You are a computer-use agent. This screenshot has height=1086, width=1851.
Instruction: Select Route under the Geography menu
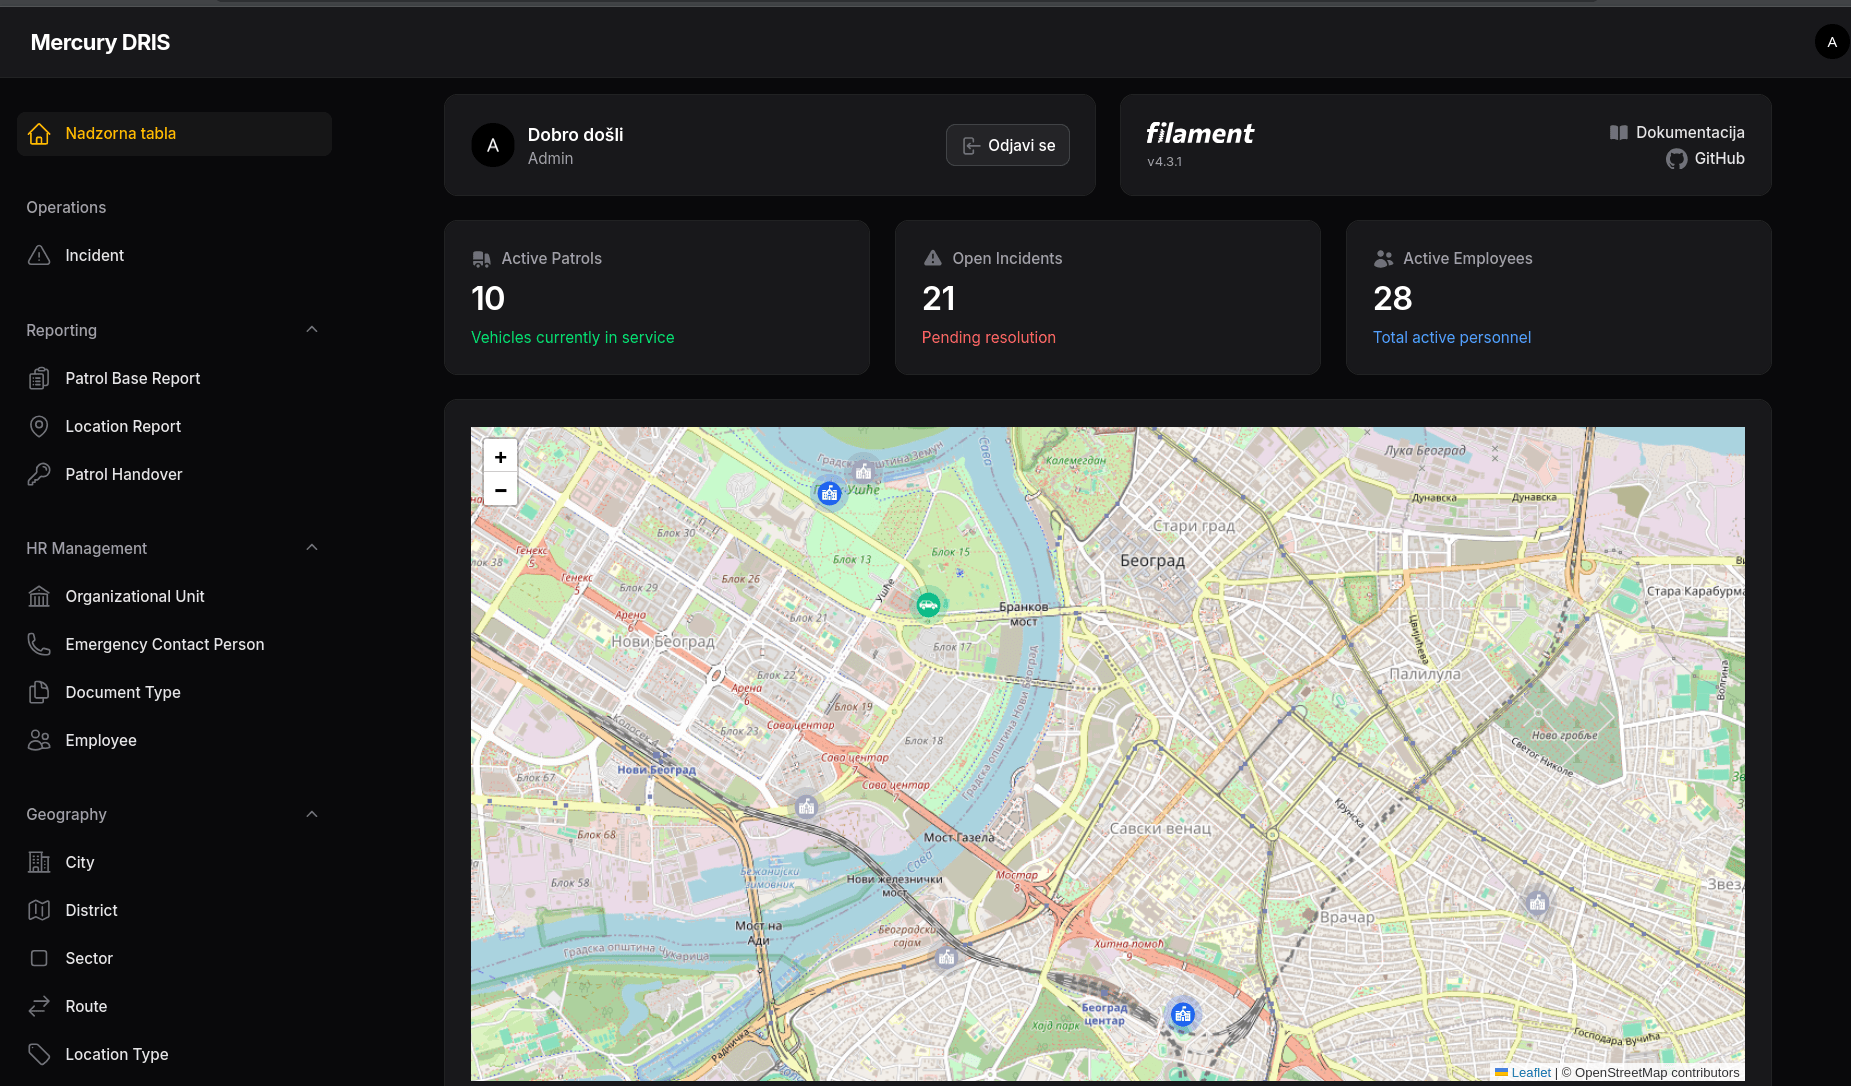pyautogui.click(x=85, y=1006)
